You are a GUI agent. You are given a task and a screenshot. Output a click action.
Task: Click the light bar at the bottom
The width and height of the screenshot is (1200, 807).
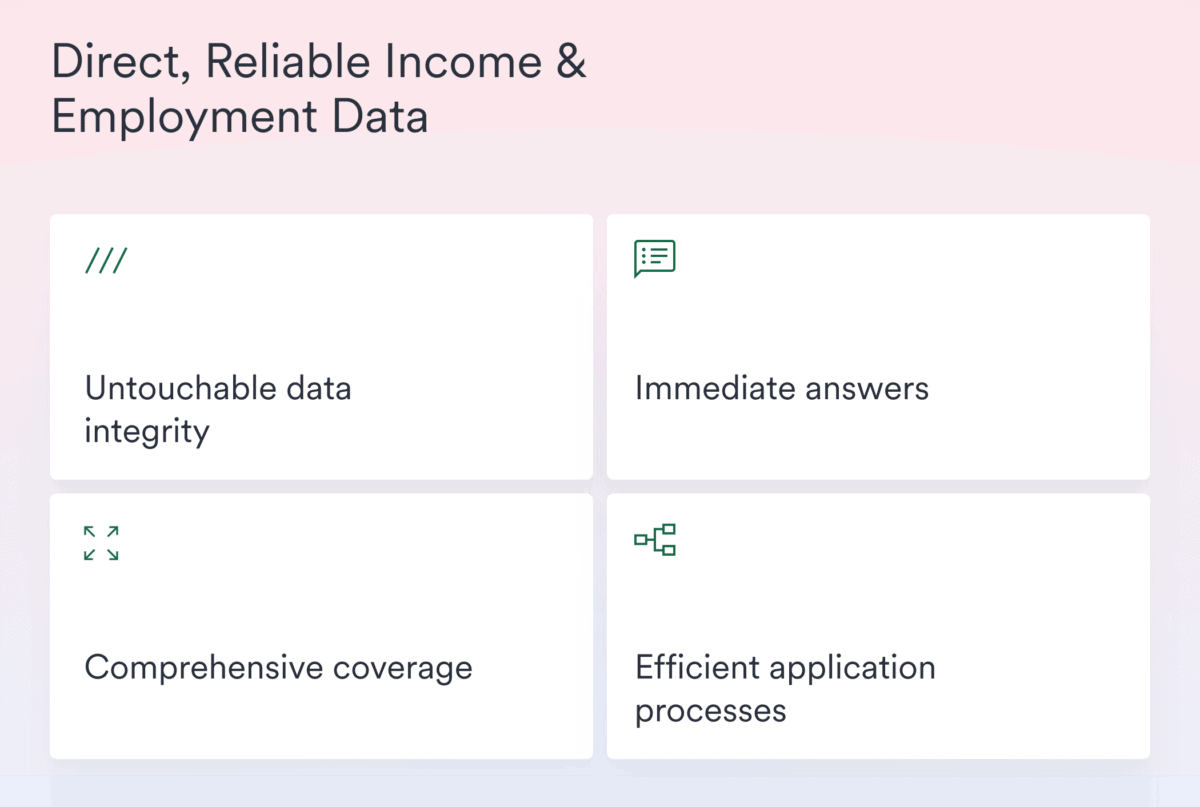[600, 795]
